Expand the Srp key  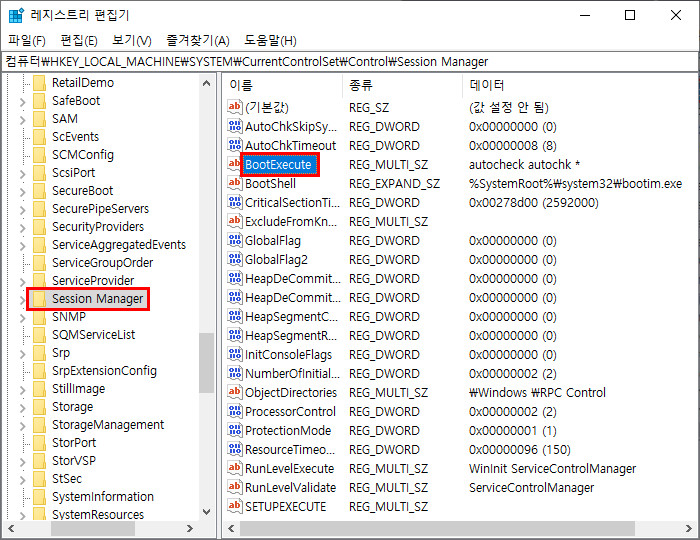tap(22, 353)
